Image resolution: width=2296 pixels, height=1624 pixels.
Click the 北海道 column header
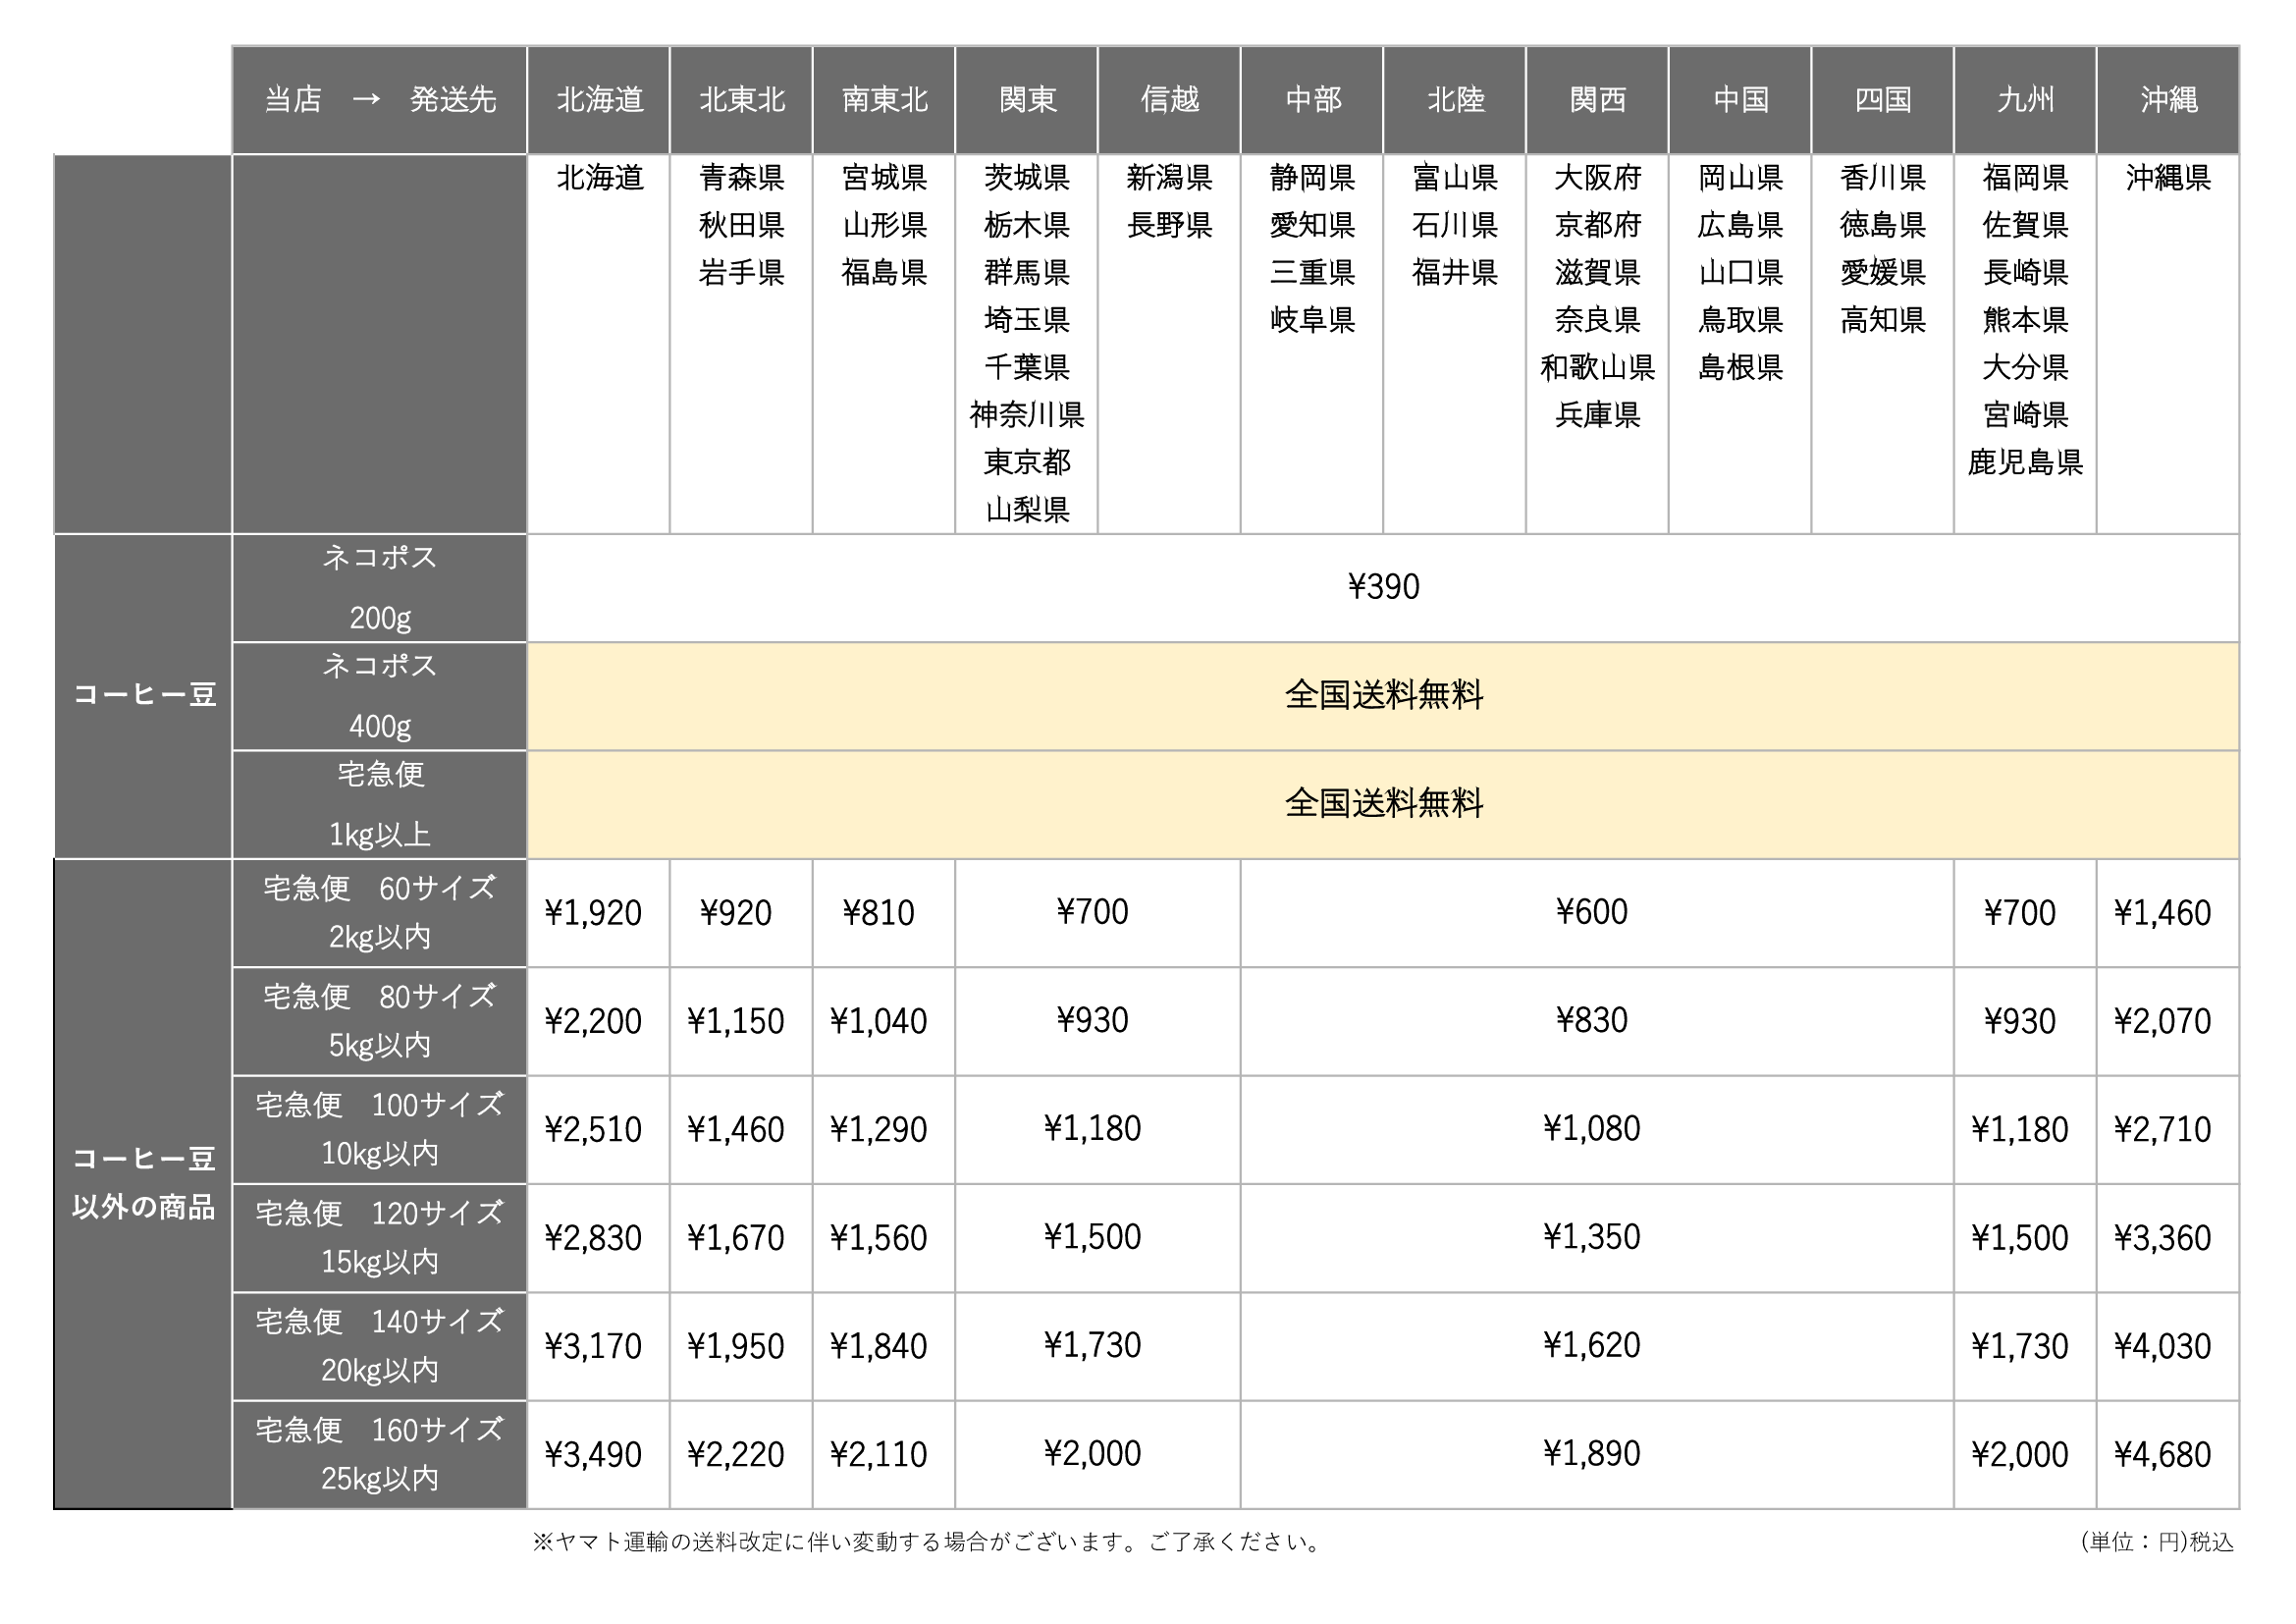click(x=599, y=100)
